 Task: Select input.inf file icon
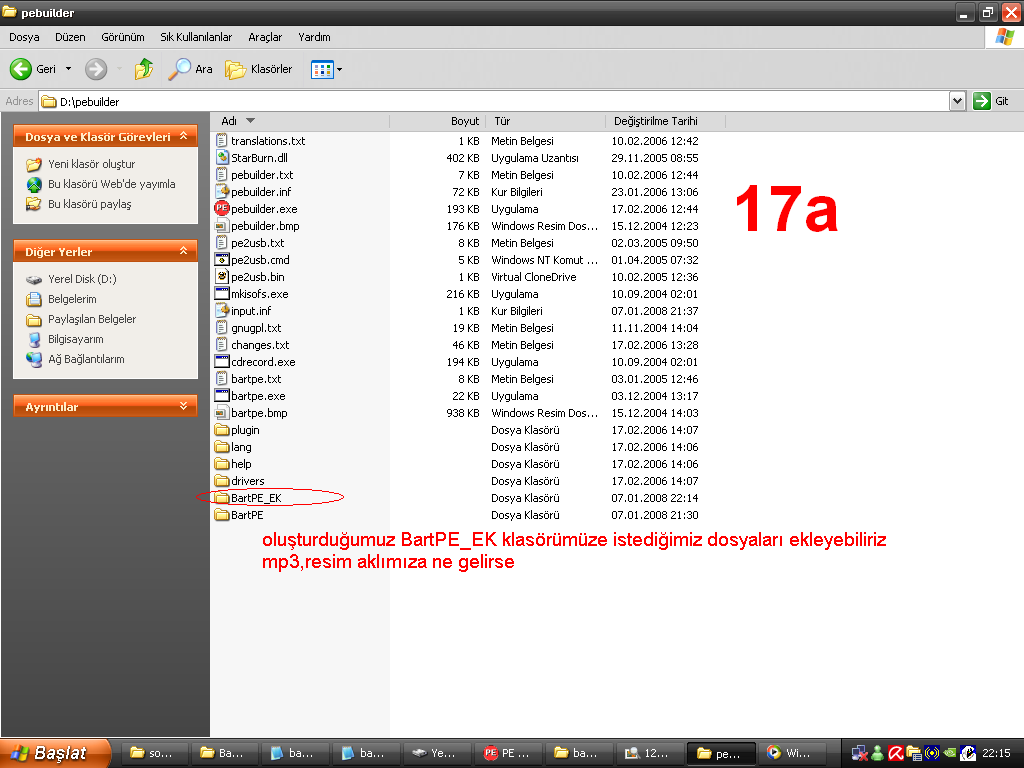pos(222,311)
